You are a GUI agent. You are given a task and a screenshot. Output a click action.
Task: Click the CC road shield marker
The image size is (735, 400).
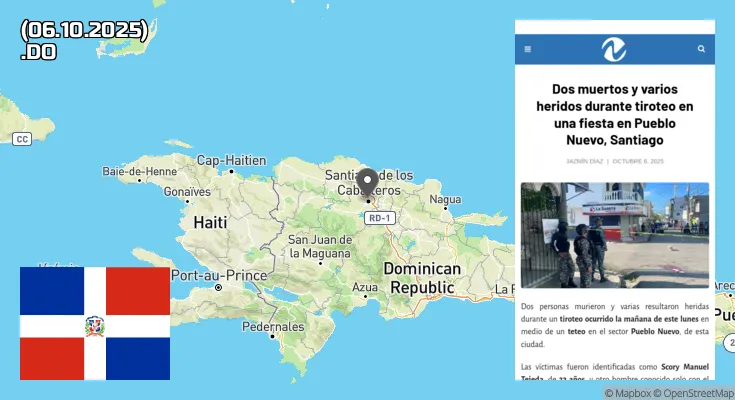tap(21, 139)
